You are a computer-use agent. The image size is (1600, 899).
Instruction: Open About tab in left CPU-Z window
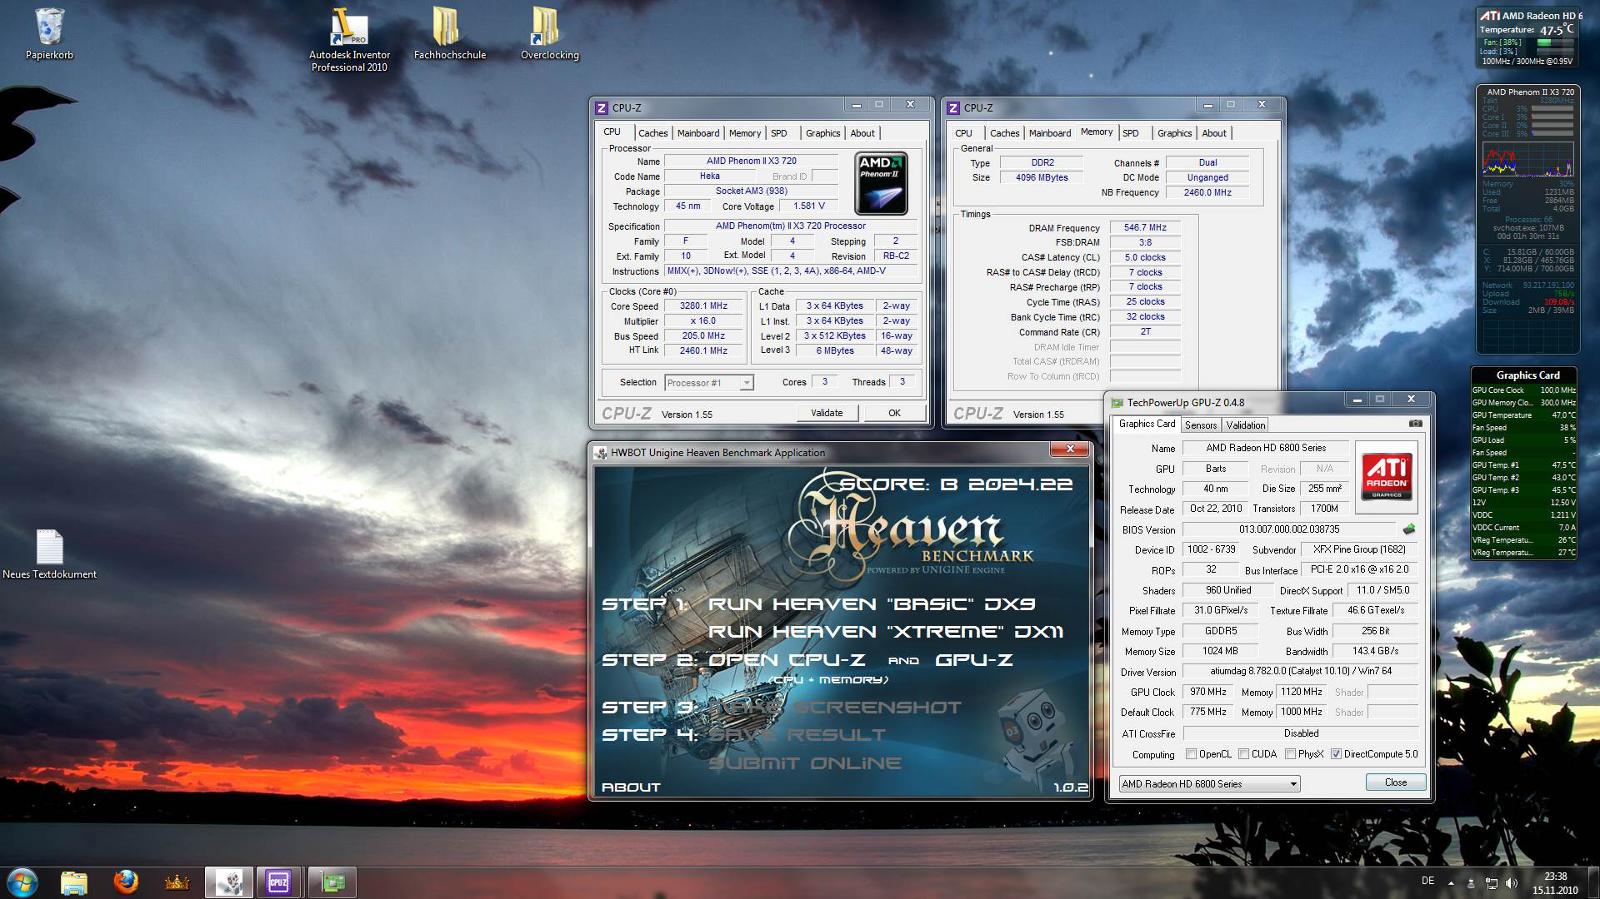coord(863,133)
